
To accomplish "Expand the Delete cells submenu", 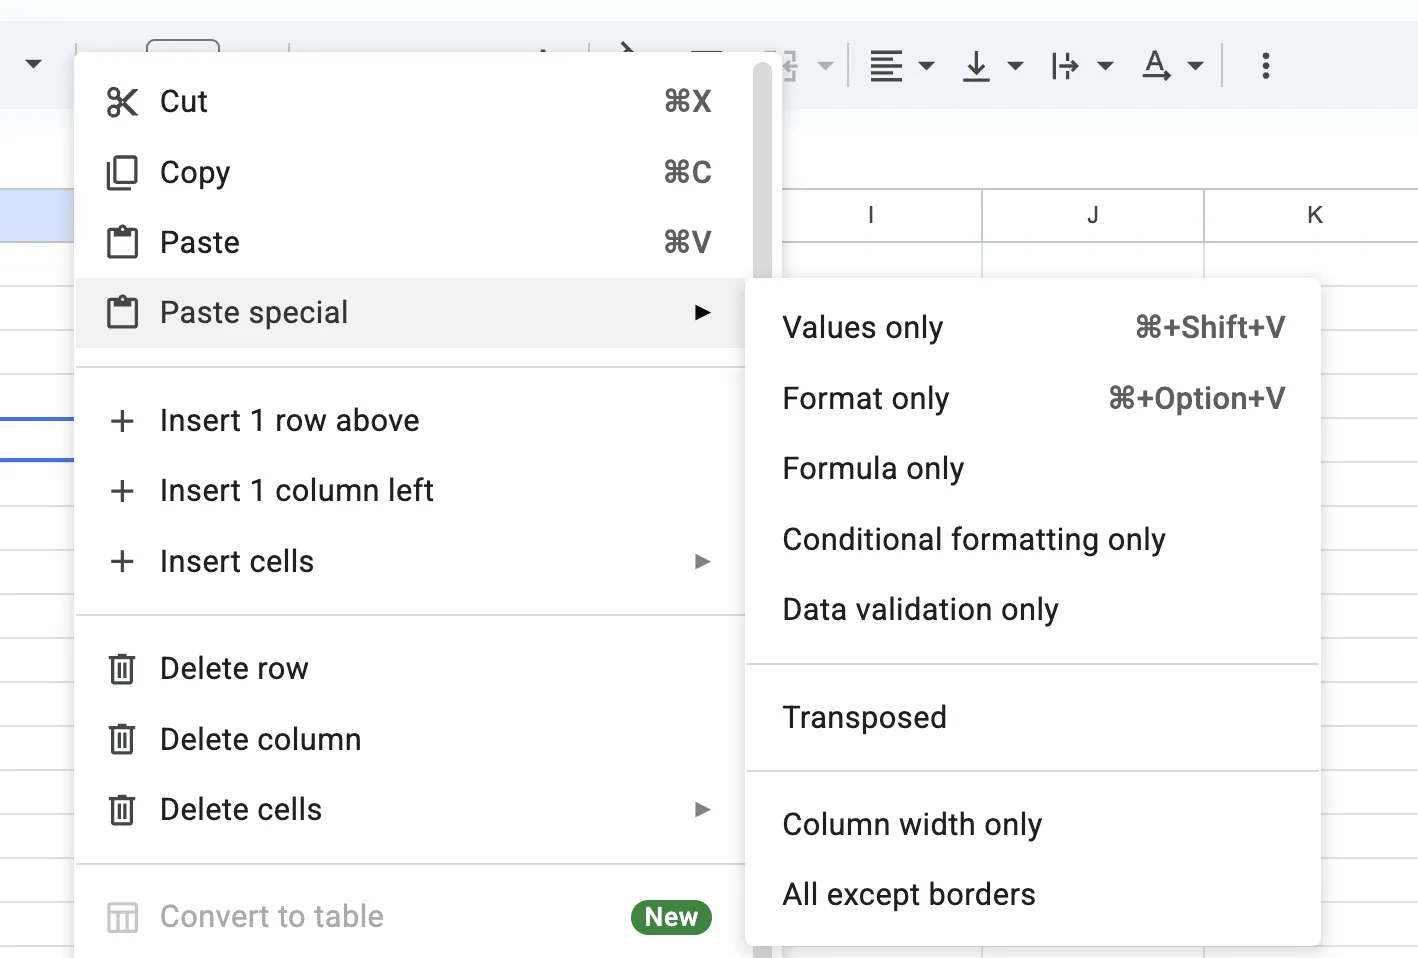I will [703, 809].
